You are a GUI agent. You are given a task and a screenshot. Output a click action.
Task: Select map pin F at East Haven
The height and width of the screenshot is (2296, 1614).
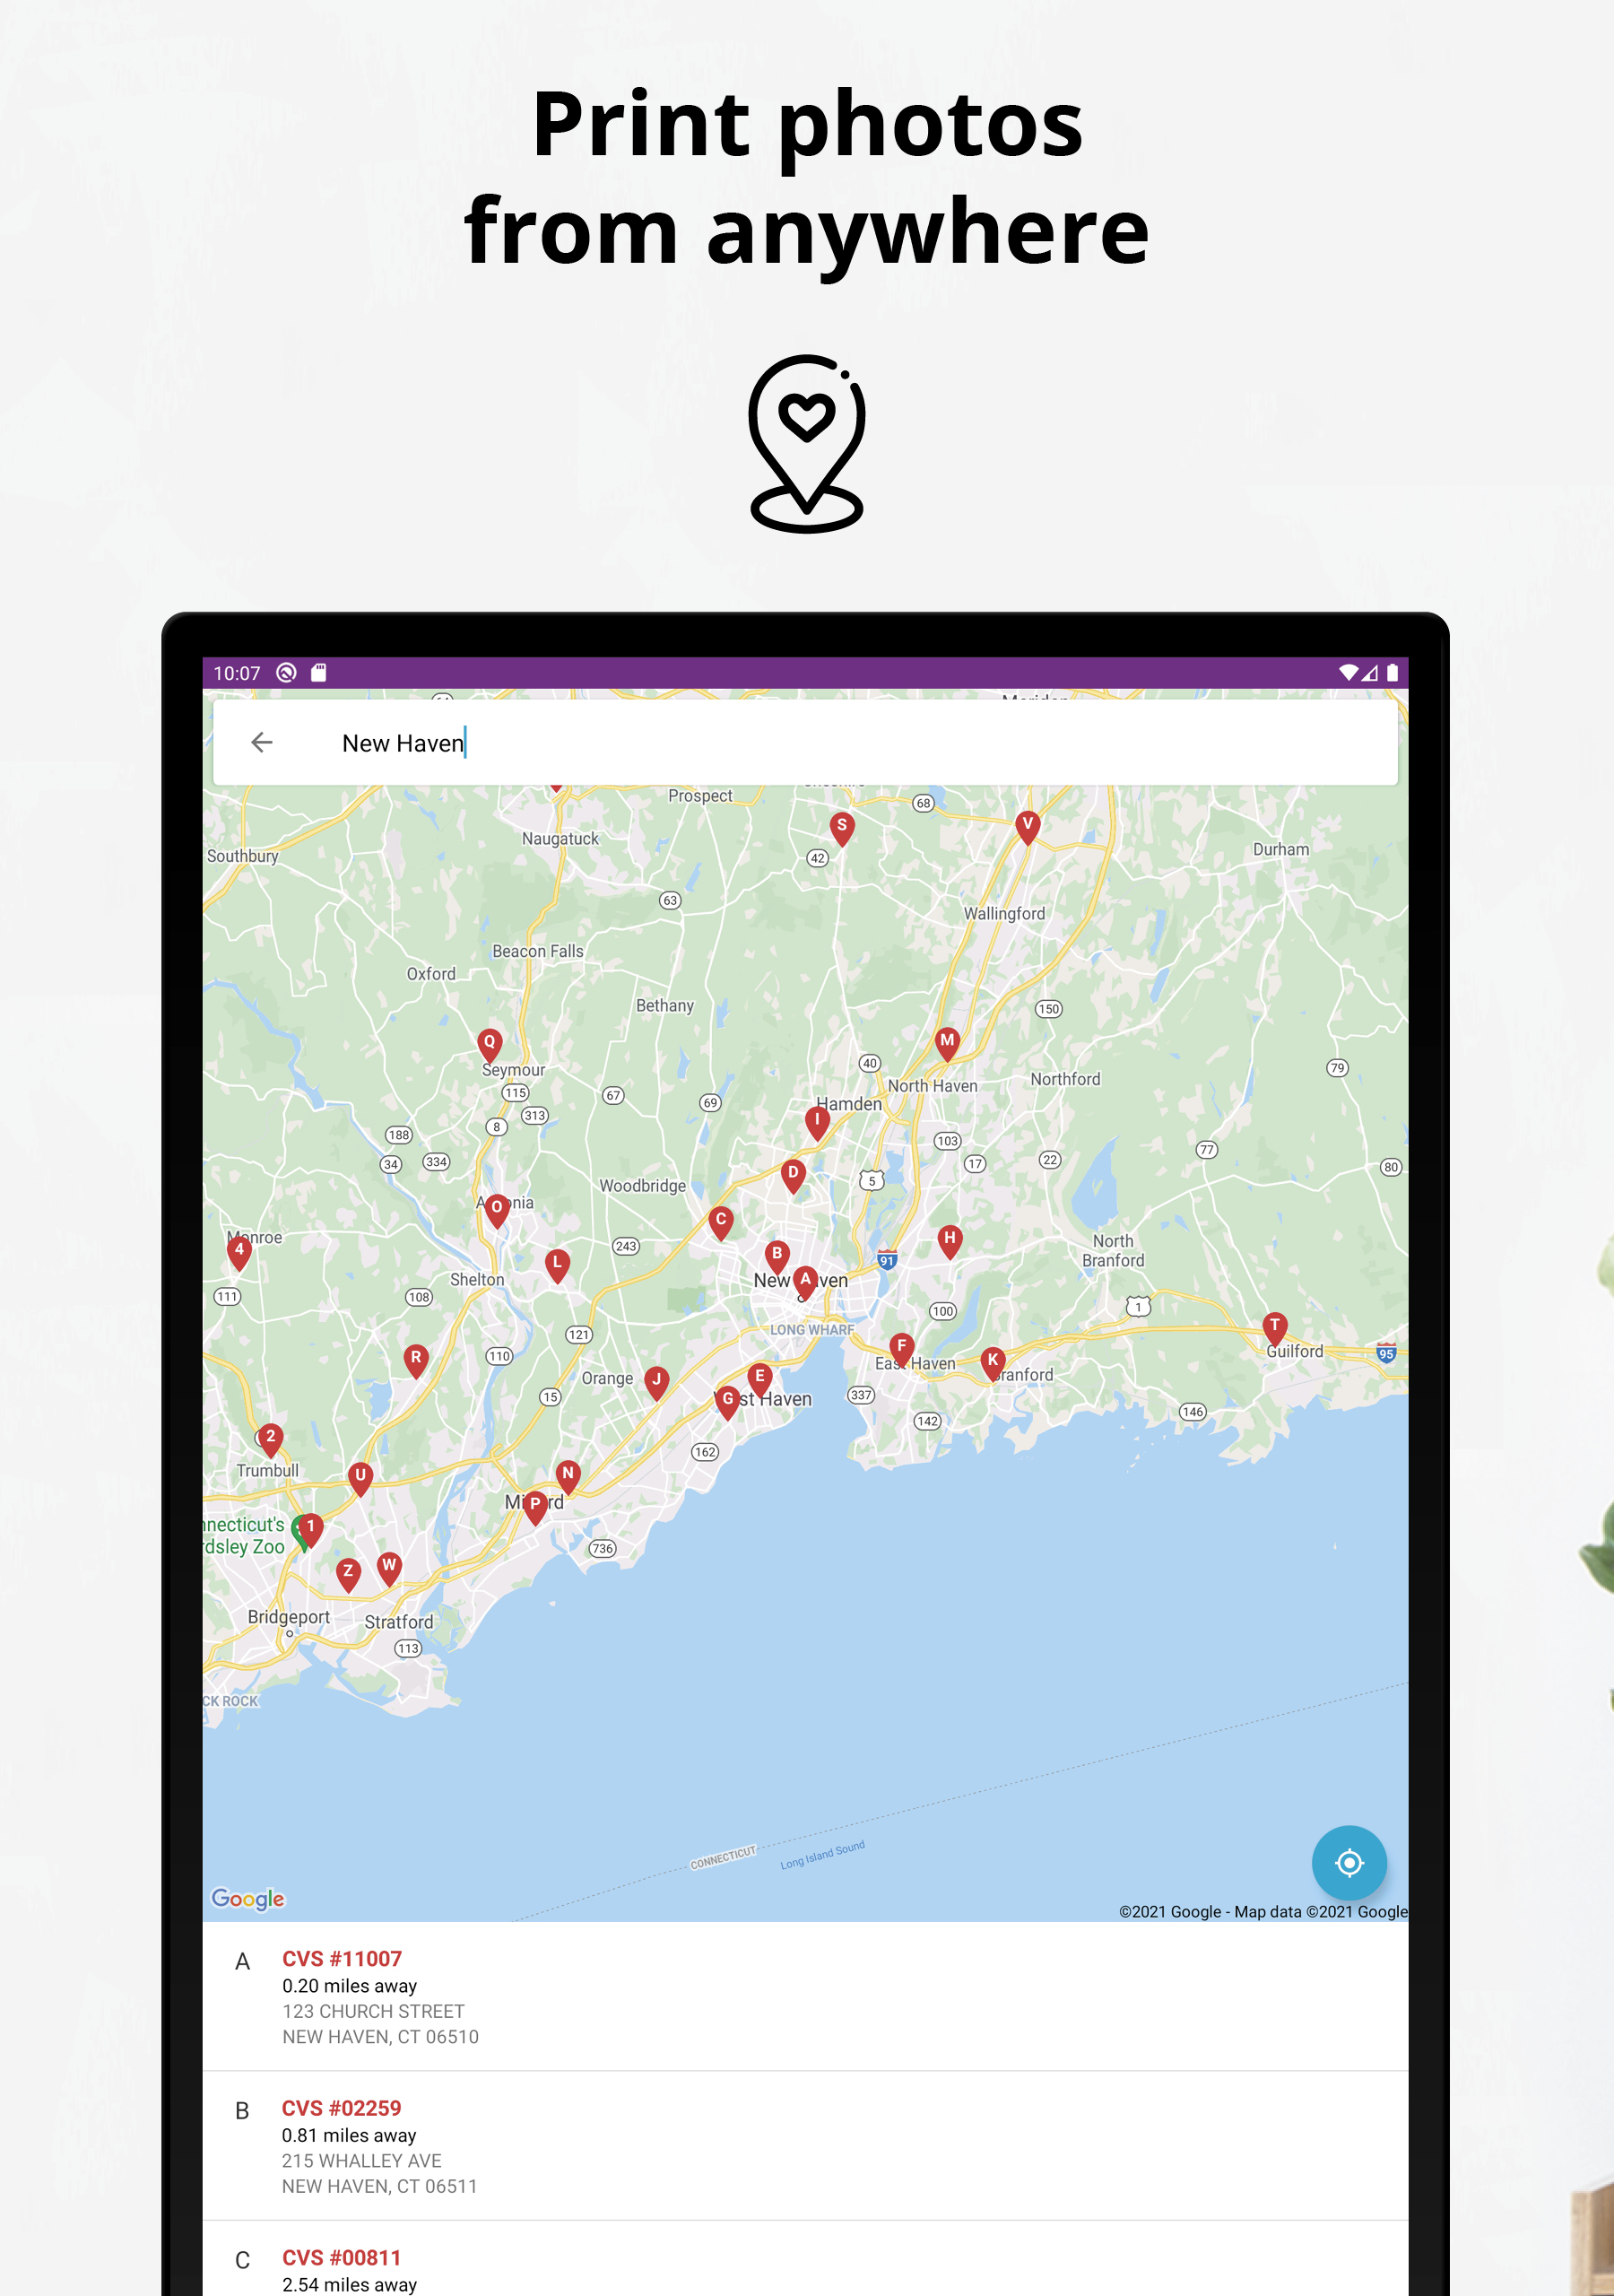click(x=901, y=1350)
